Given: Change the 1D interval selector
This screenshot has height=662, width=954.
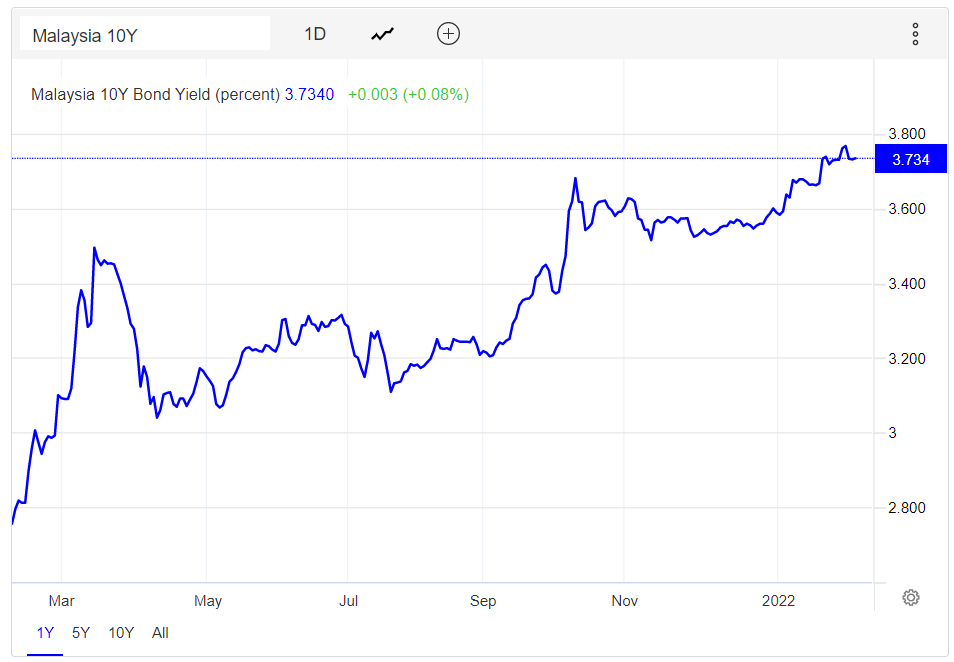Looking at the screenshot, I should click(x=315, y=34).
